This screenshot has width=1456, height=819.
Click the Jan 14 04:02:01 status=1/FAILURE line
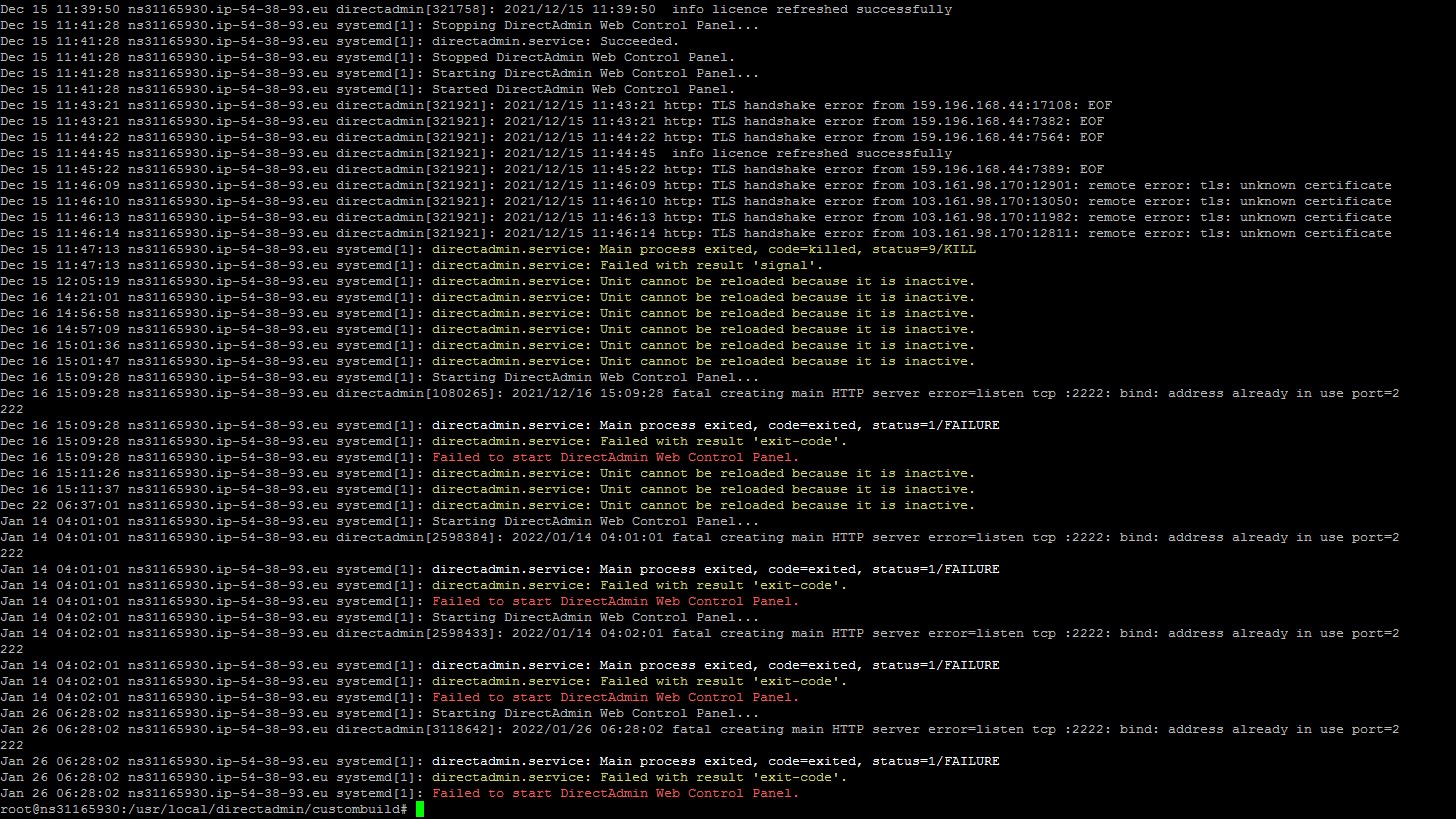[500, 665]
